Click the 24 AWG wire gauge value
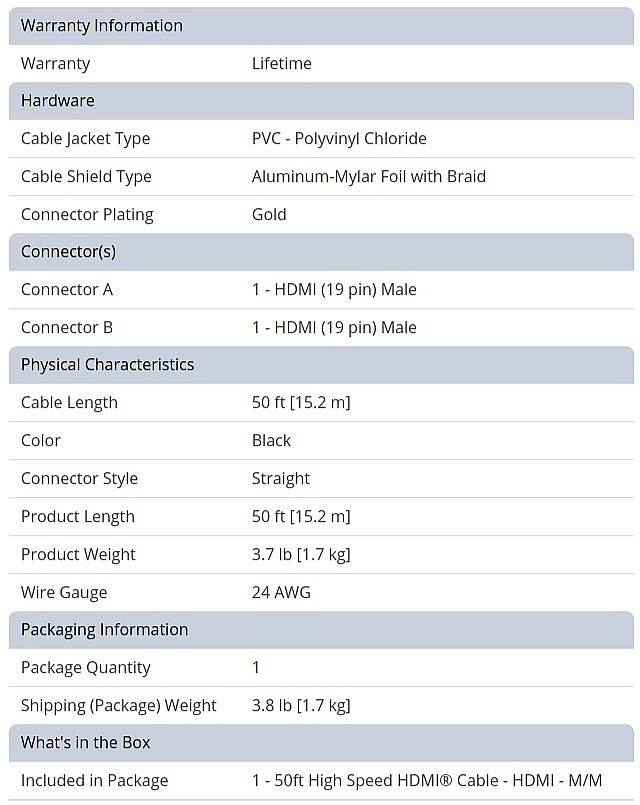The height and width of the screenshot is (805, 640). [x=281, y=593]
